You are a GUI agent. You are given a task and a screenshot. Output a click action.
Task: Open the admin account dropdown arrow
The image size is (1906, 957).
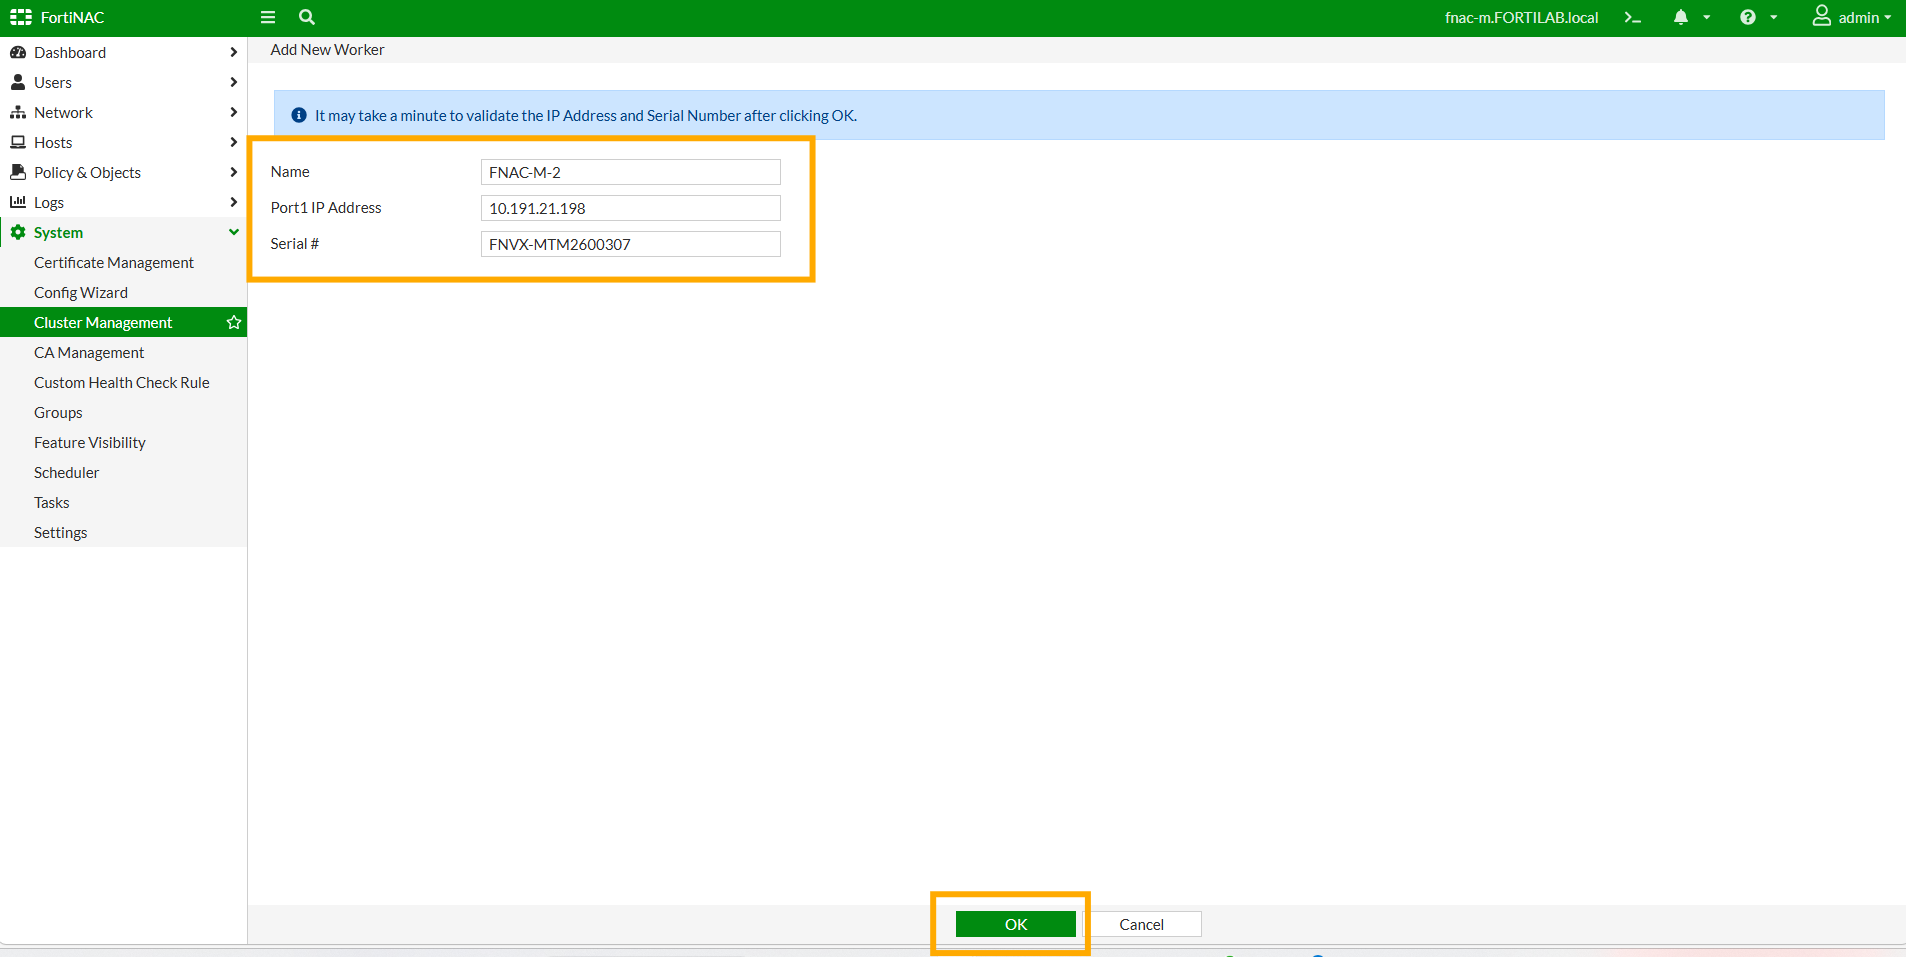(1887, 17)
